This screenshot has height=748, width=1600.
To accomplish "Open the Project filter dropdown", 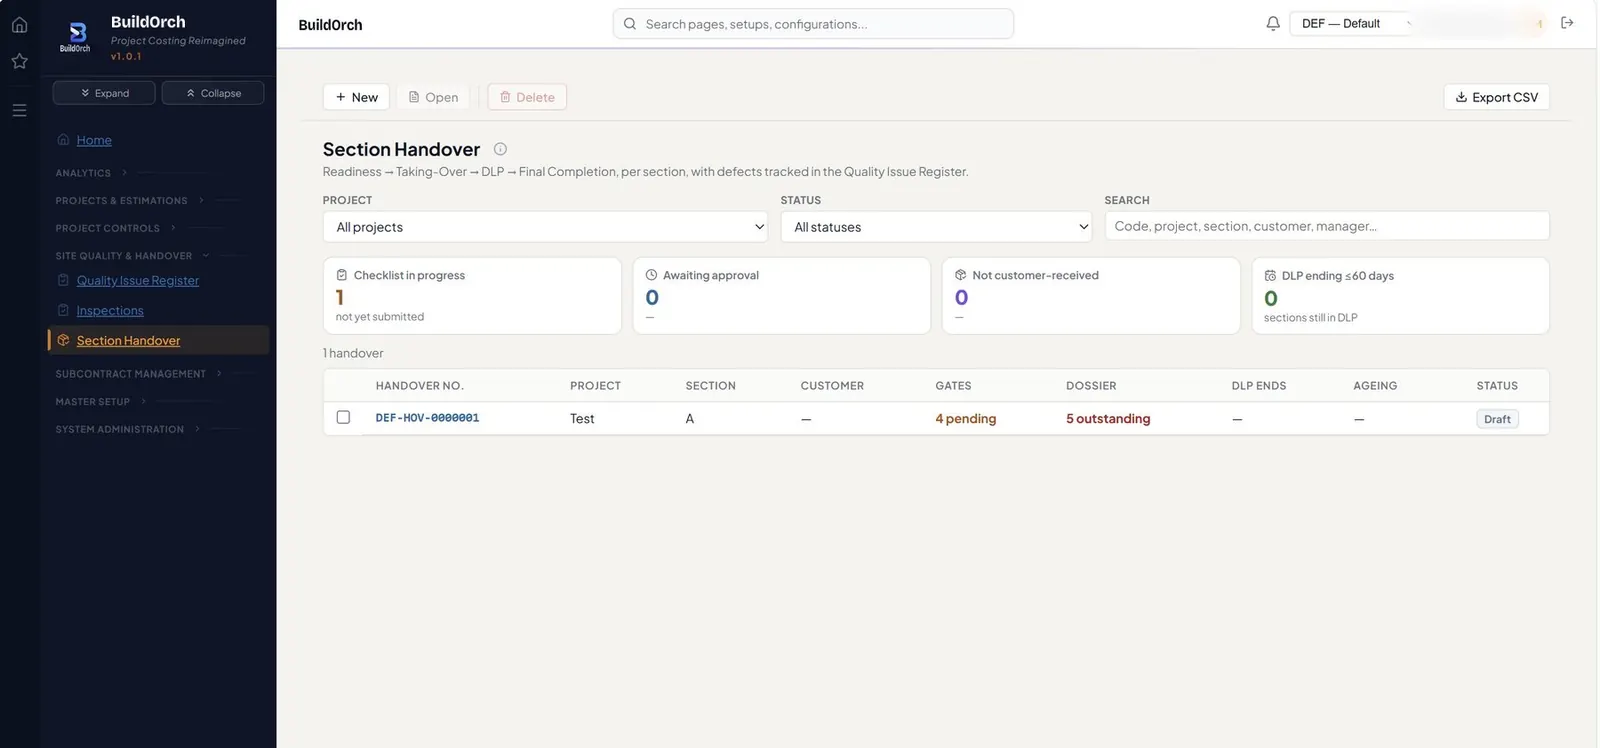I will coord(545,226).
